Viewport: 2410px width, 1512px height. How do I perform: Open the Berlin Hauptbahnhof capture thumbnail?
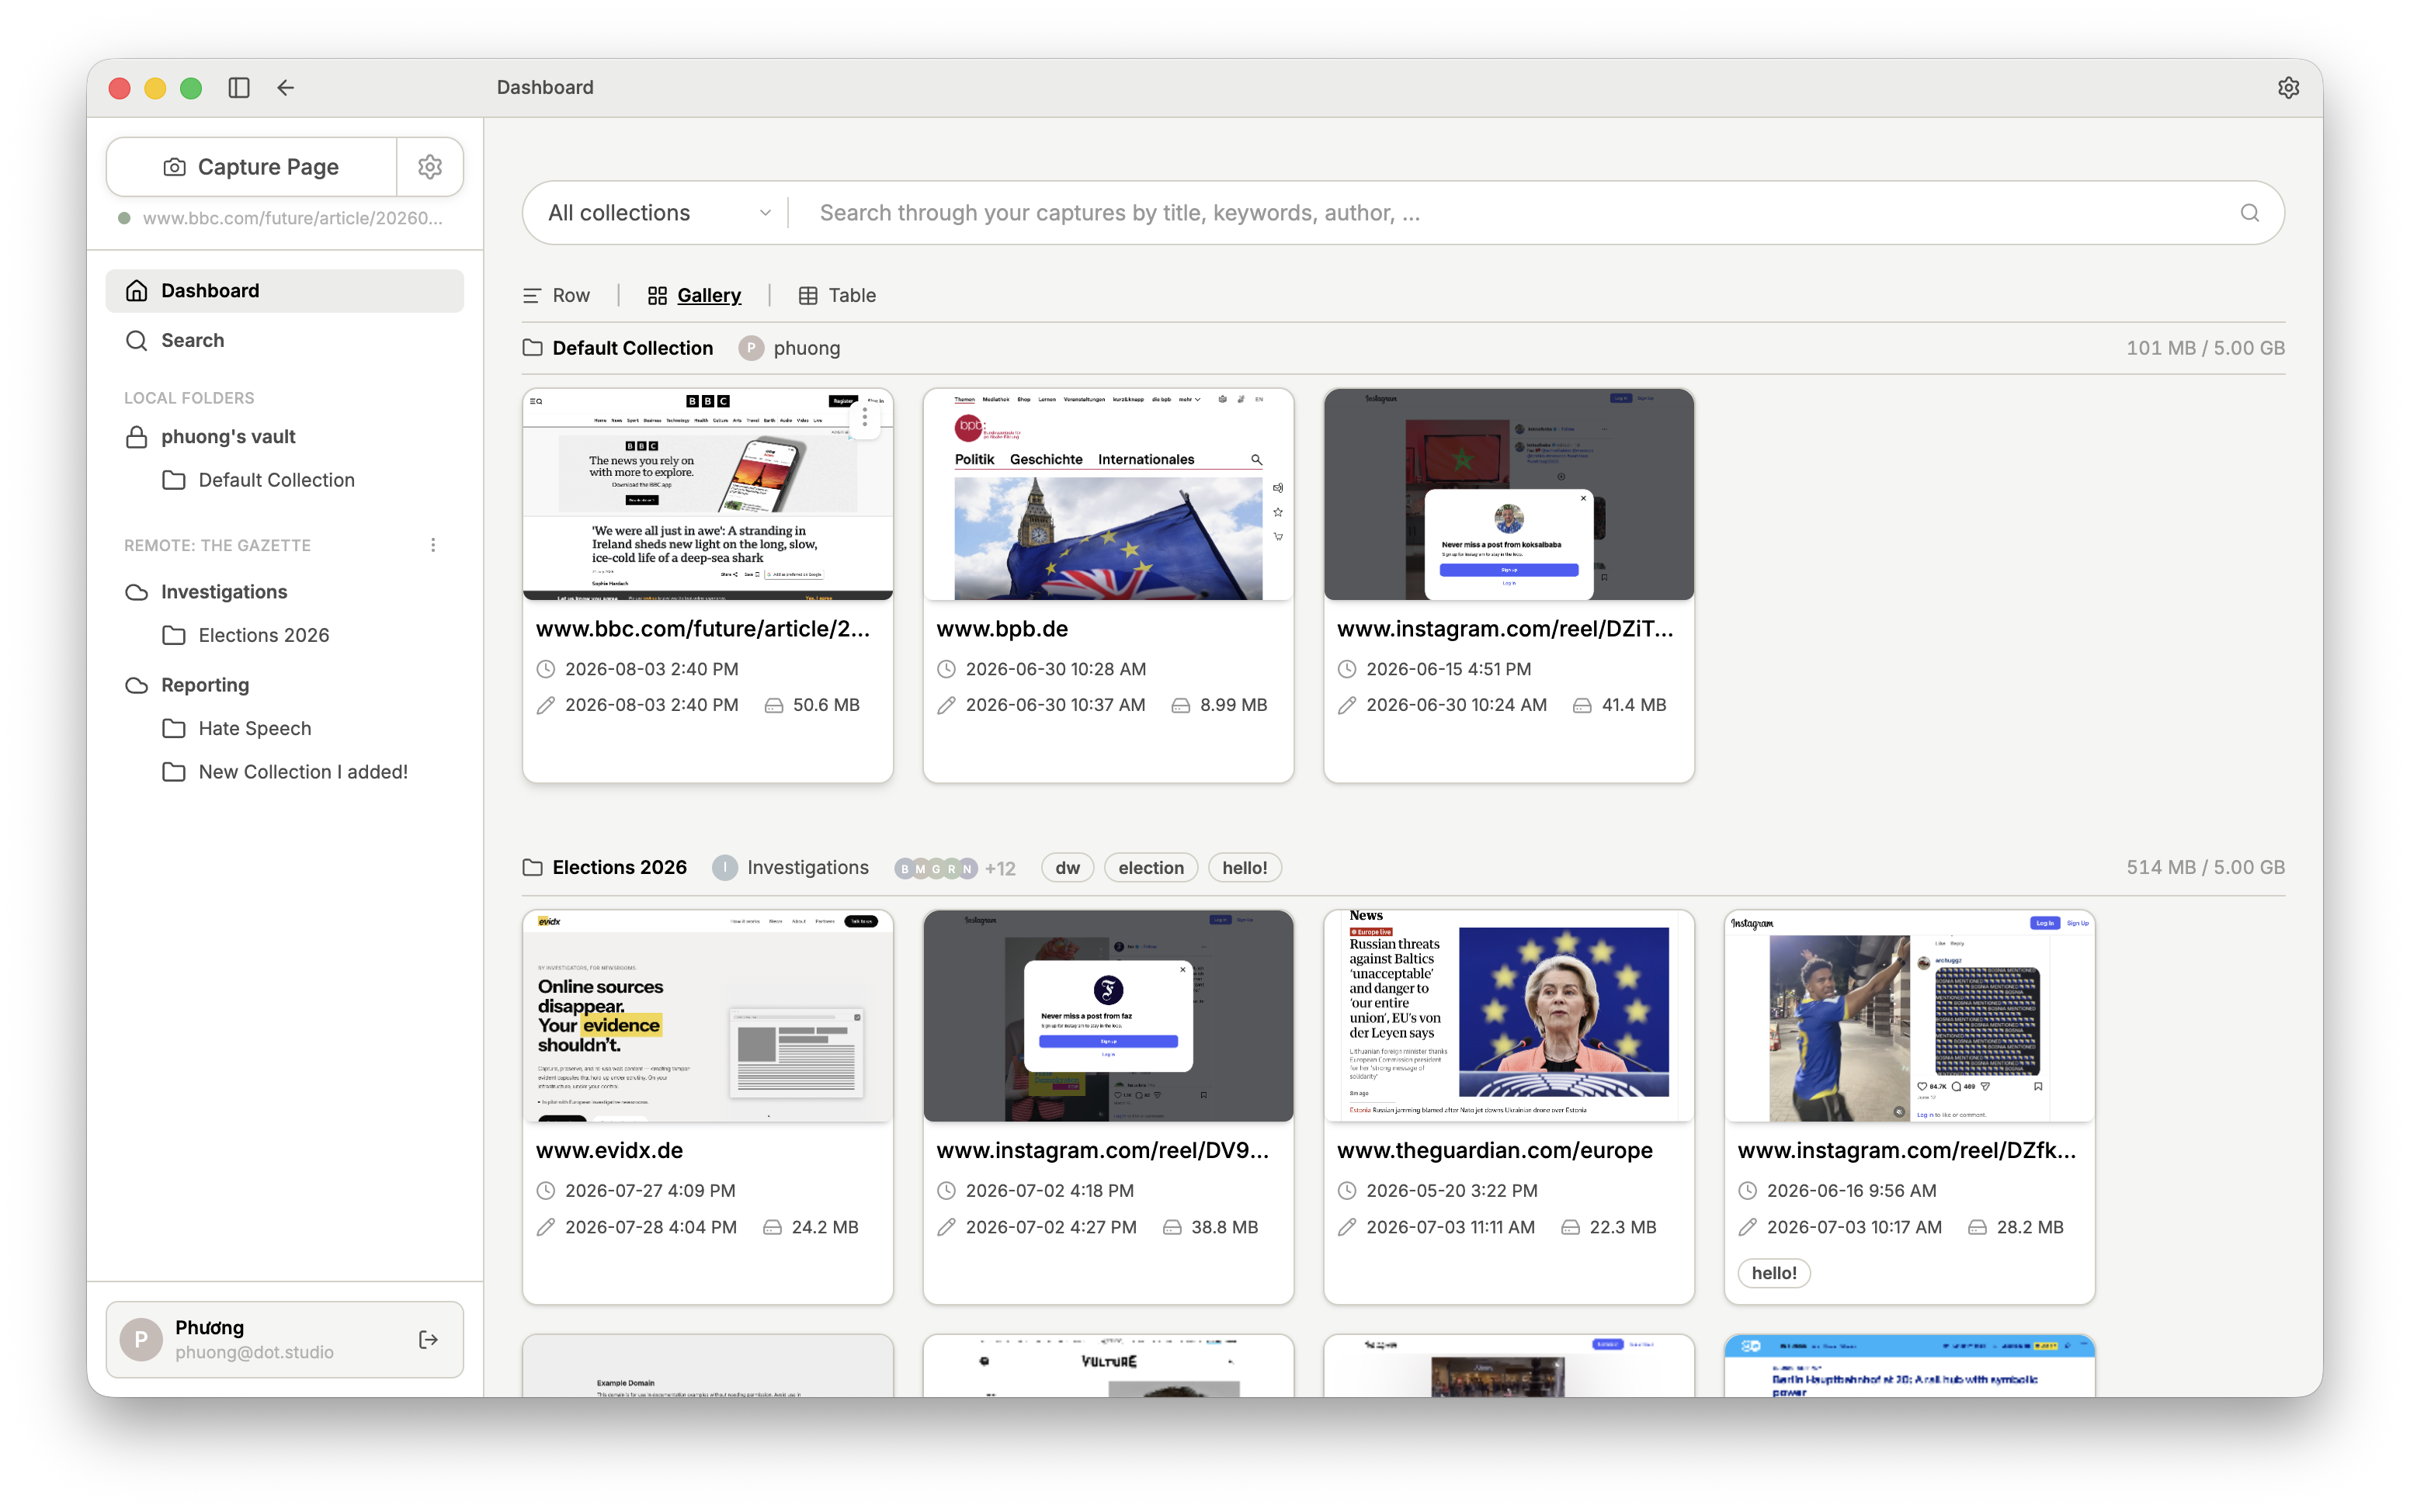[1909, 1366]
